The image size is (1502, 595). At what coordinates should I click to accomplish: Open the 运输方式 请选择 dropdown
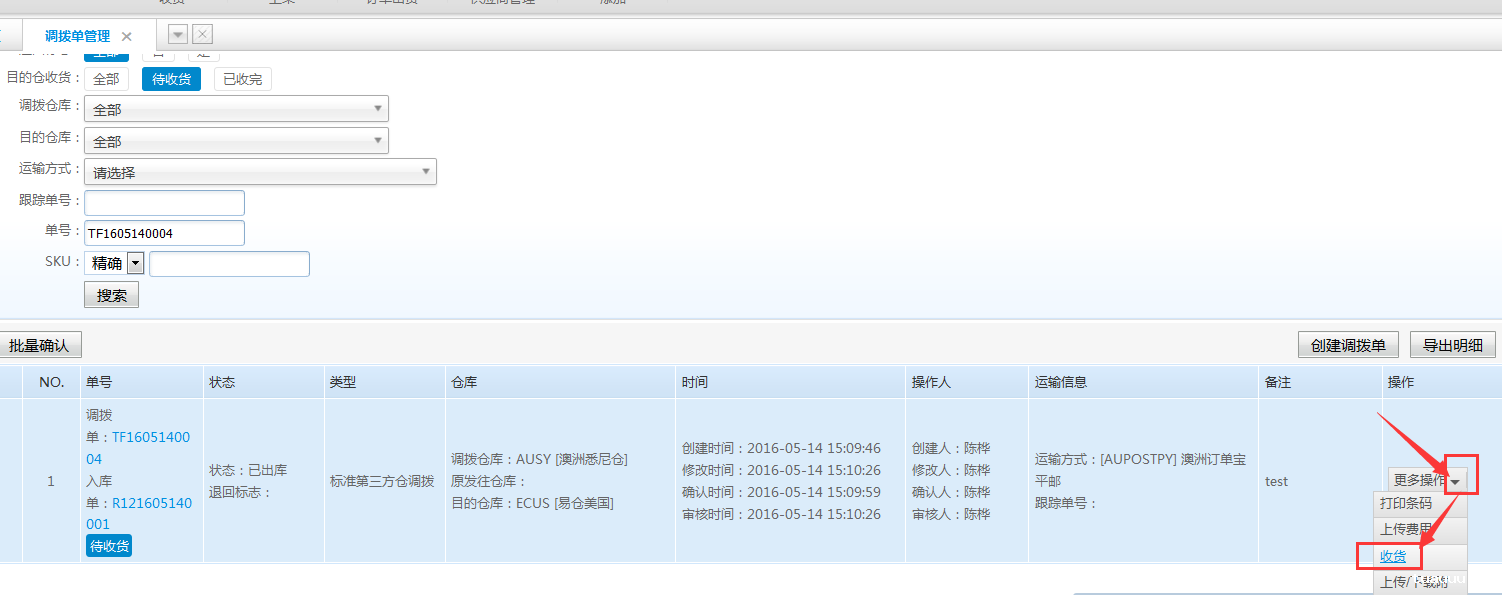[x=425, y=171]
